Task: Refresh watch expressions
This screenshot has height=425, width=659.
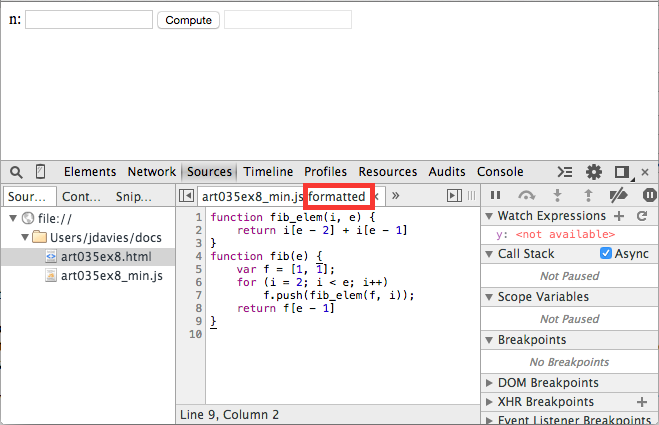Action: (x=642, y=216)
